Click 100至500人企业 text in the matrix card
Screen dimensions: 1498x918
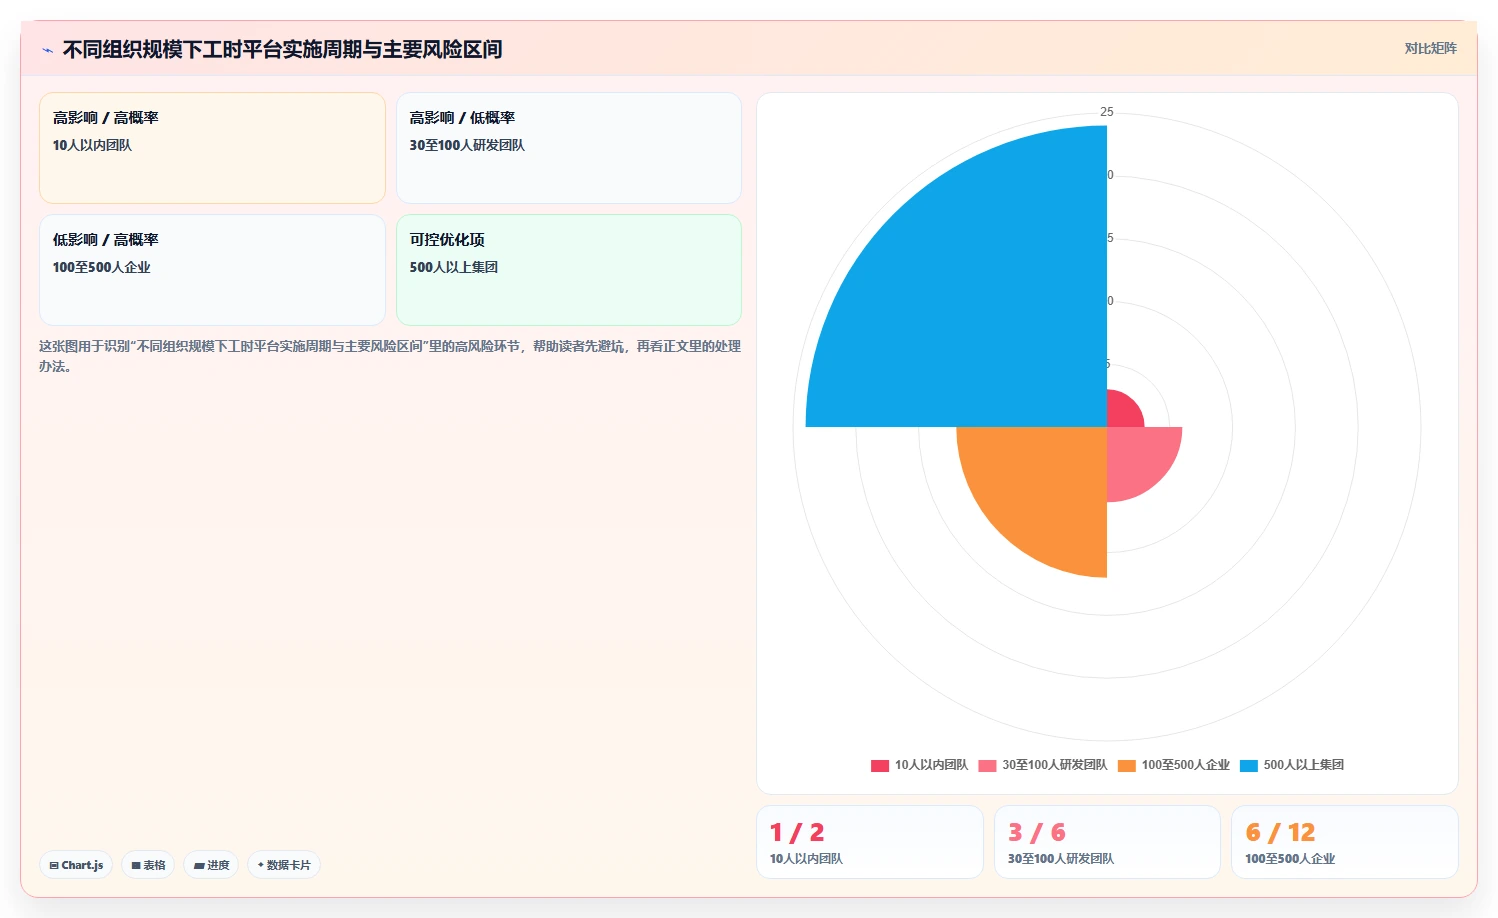click(x=102, y=267)
